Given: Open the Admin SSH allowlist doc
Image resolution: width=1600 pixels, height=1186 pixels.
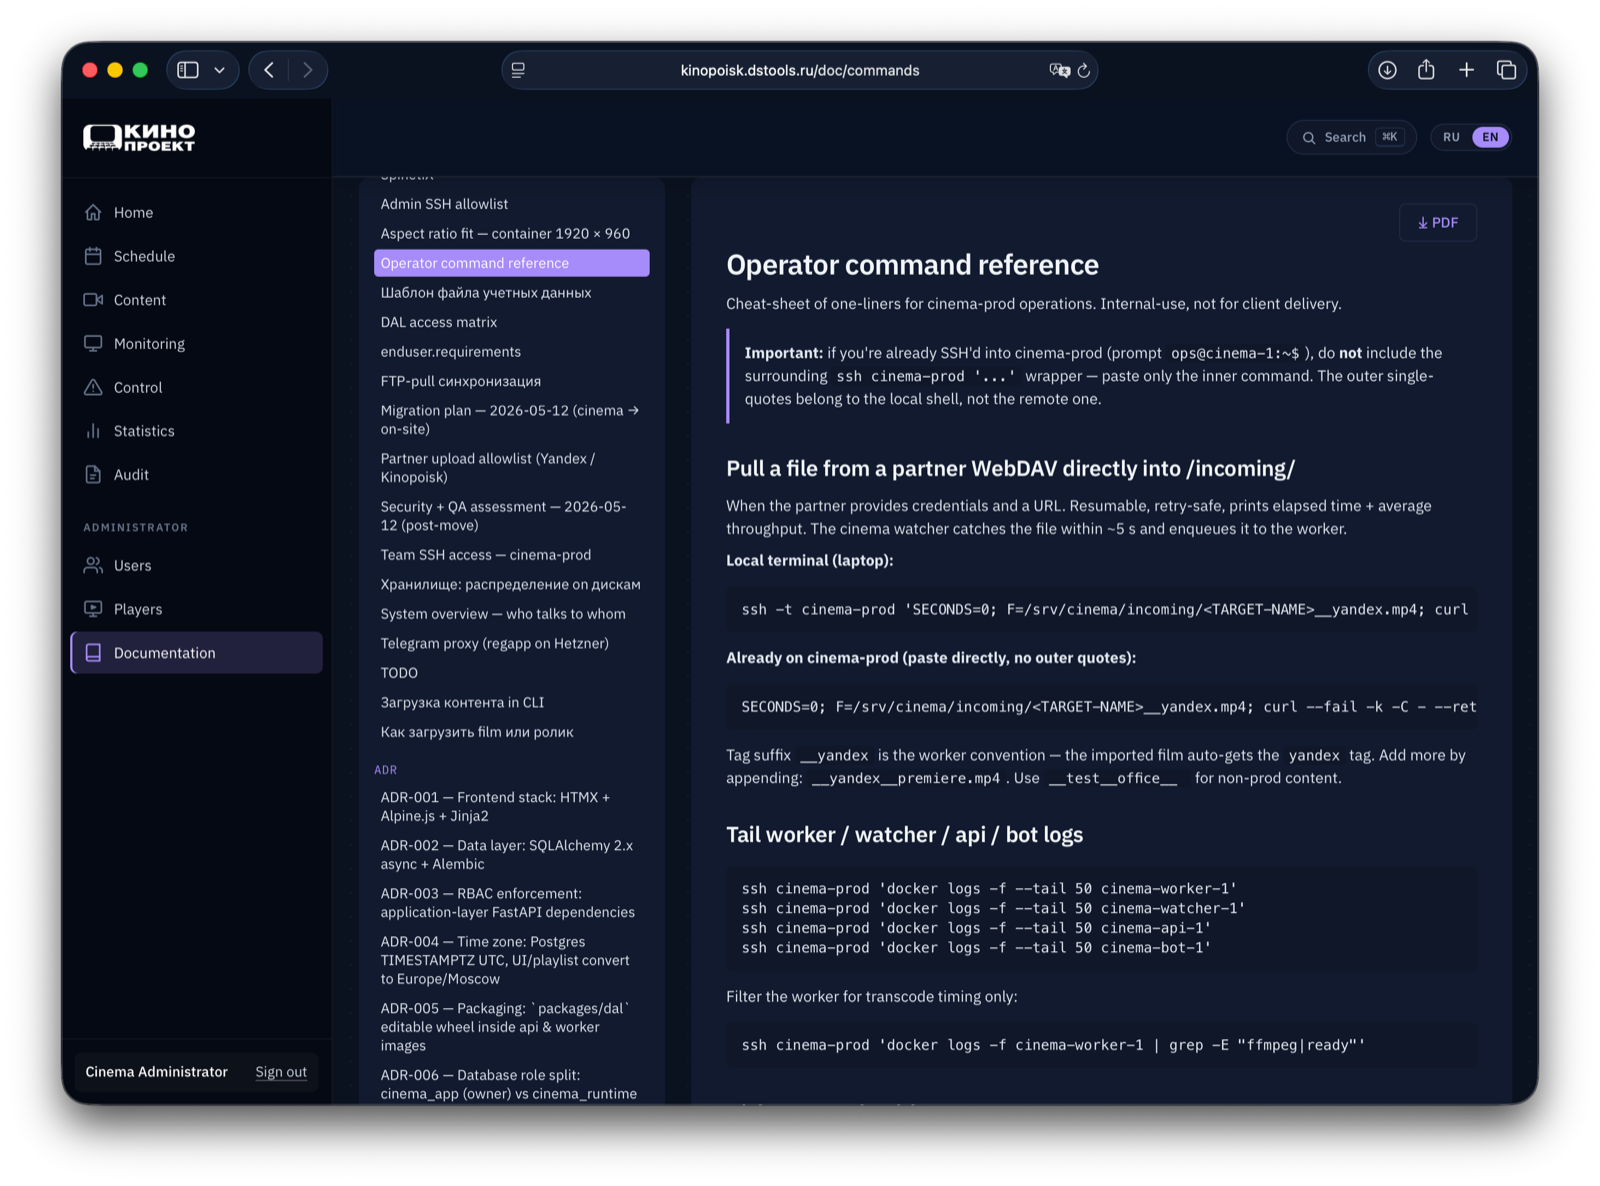Looking at the screenshot, I should coord(511,204).
